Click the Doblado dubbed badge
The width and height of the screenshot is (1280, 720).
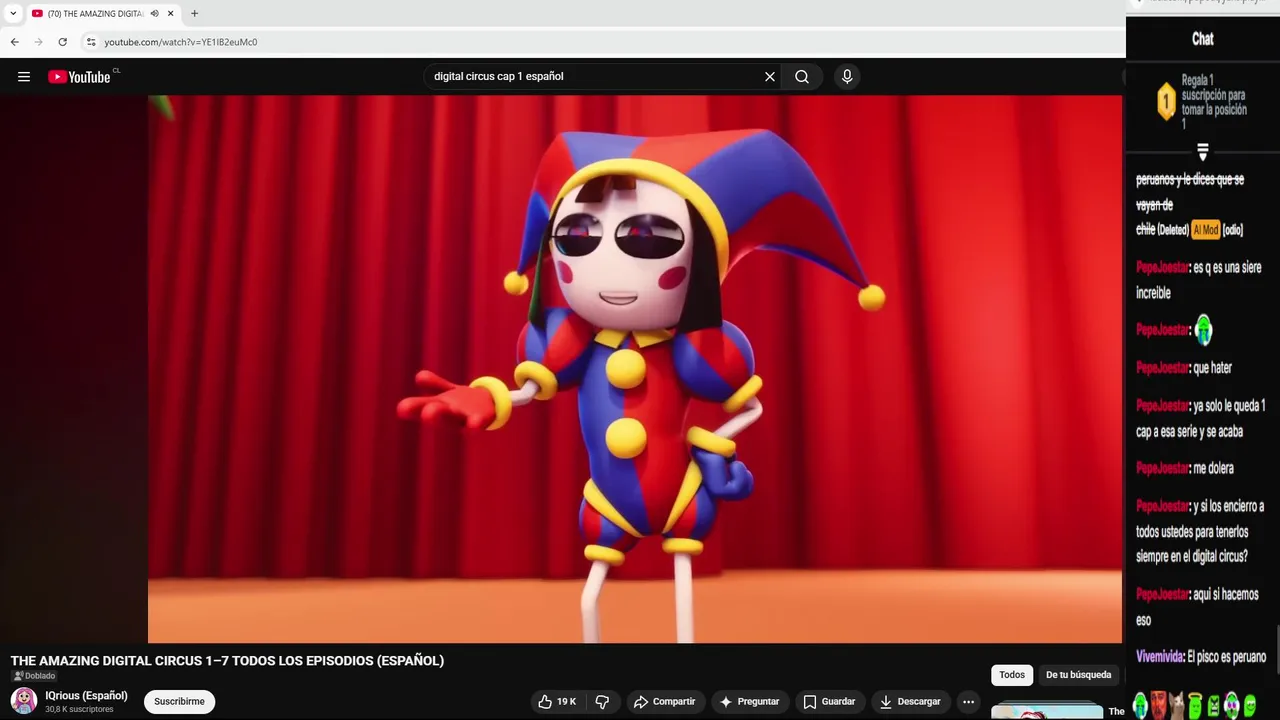(34, 676)
